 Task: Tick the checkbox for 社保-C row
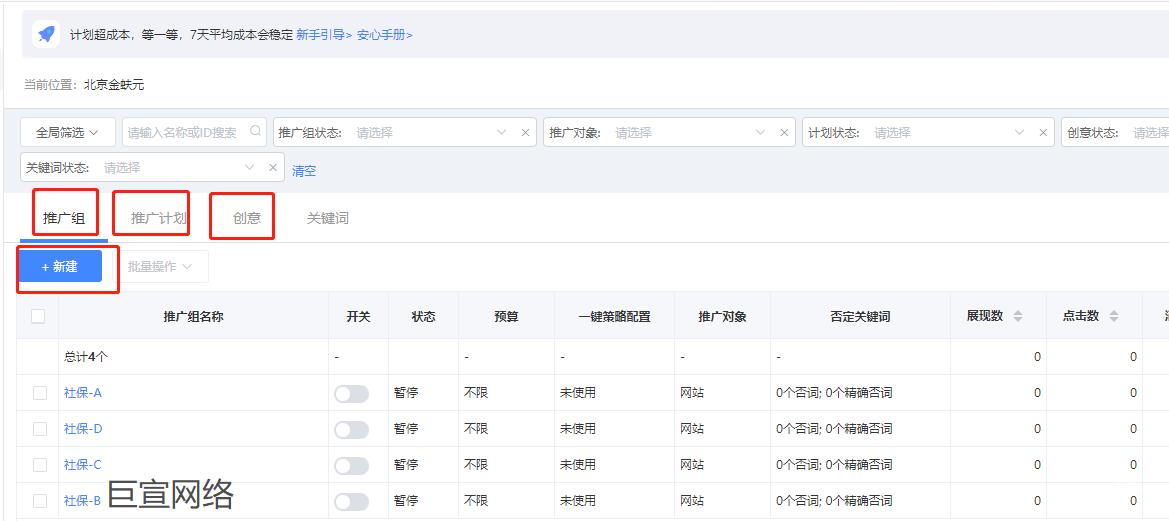click(40, 465)
